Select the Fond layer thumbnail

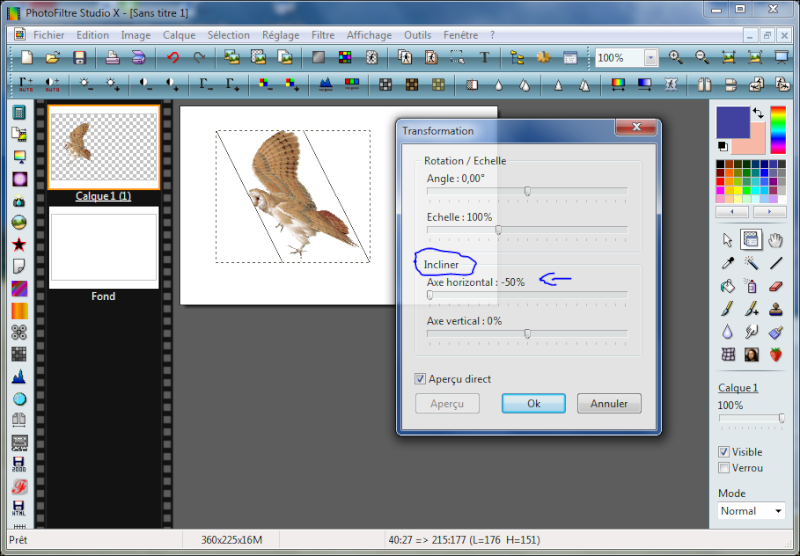[104, 247]
